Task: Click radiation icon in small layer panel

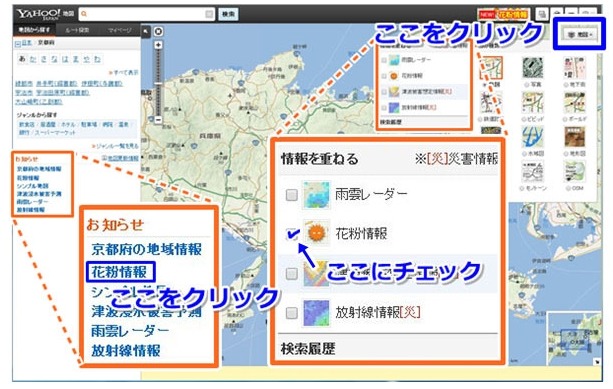Action: [x=394, y=107]
